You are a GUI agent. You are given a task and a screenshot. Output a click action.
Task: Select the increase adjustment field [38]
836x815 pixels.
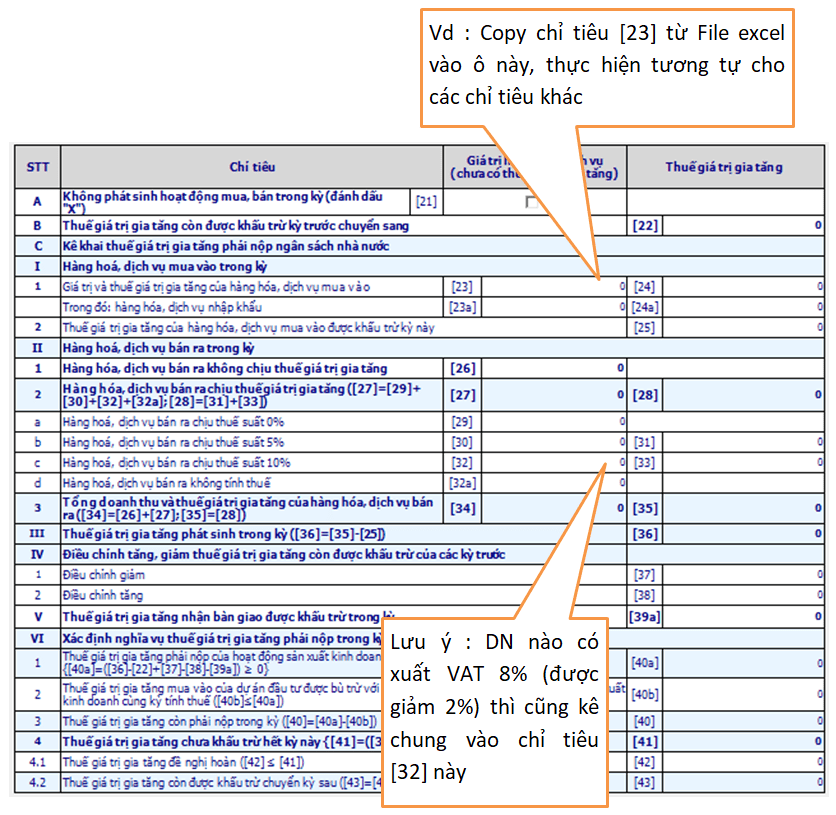coord(743,595)
